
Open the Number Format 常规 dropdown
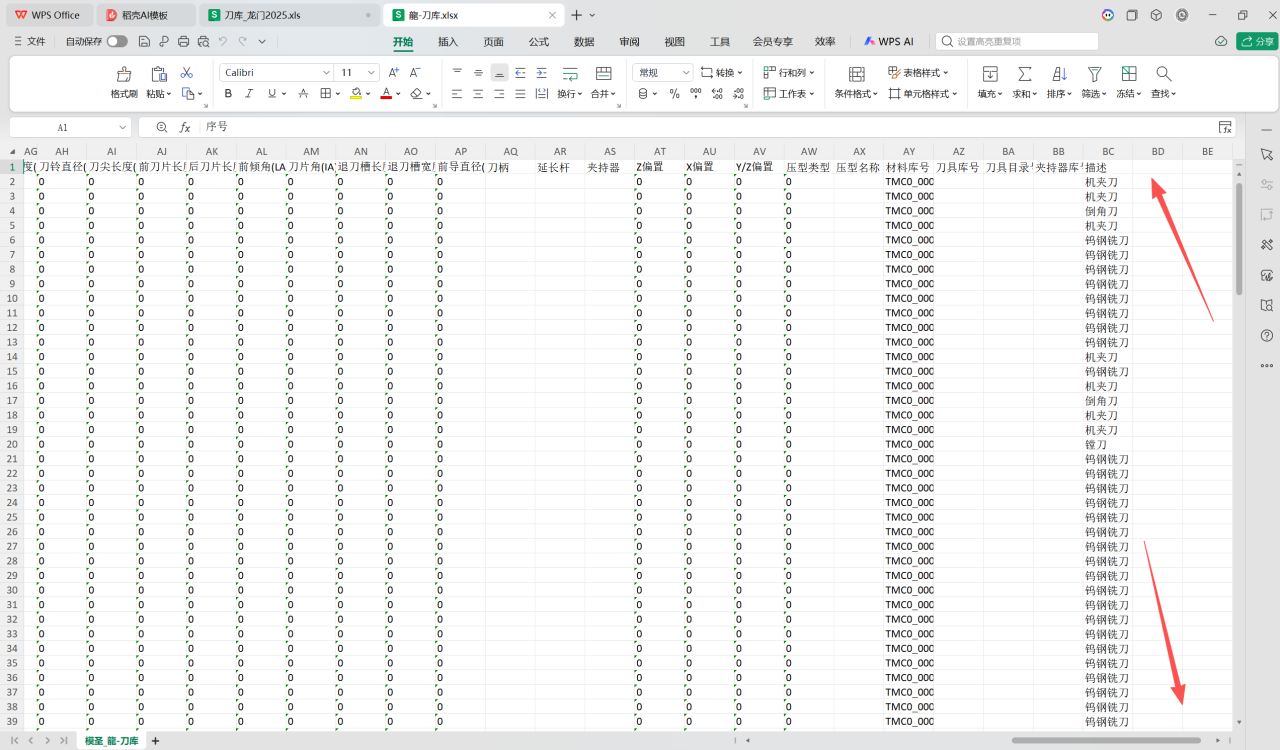point(686,73)
